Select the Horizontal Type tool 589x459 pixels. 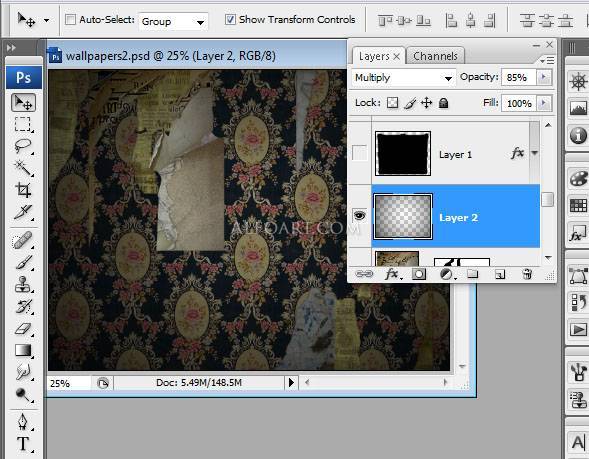pyautogui.click(x=23, y=443)
